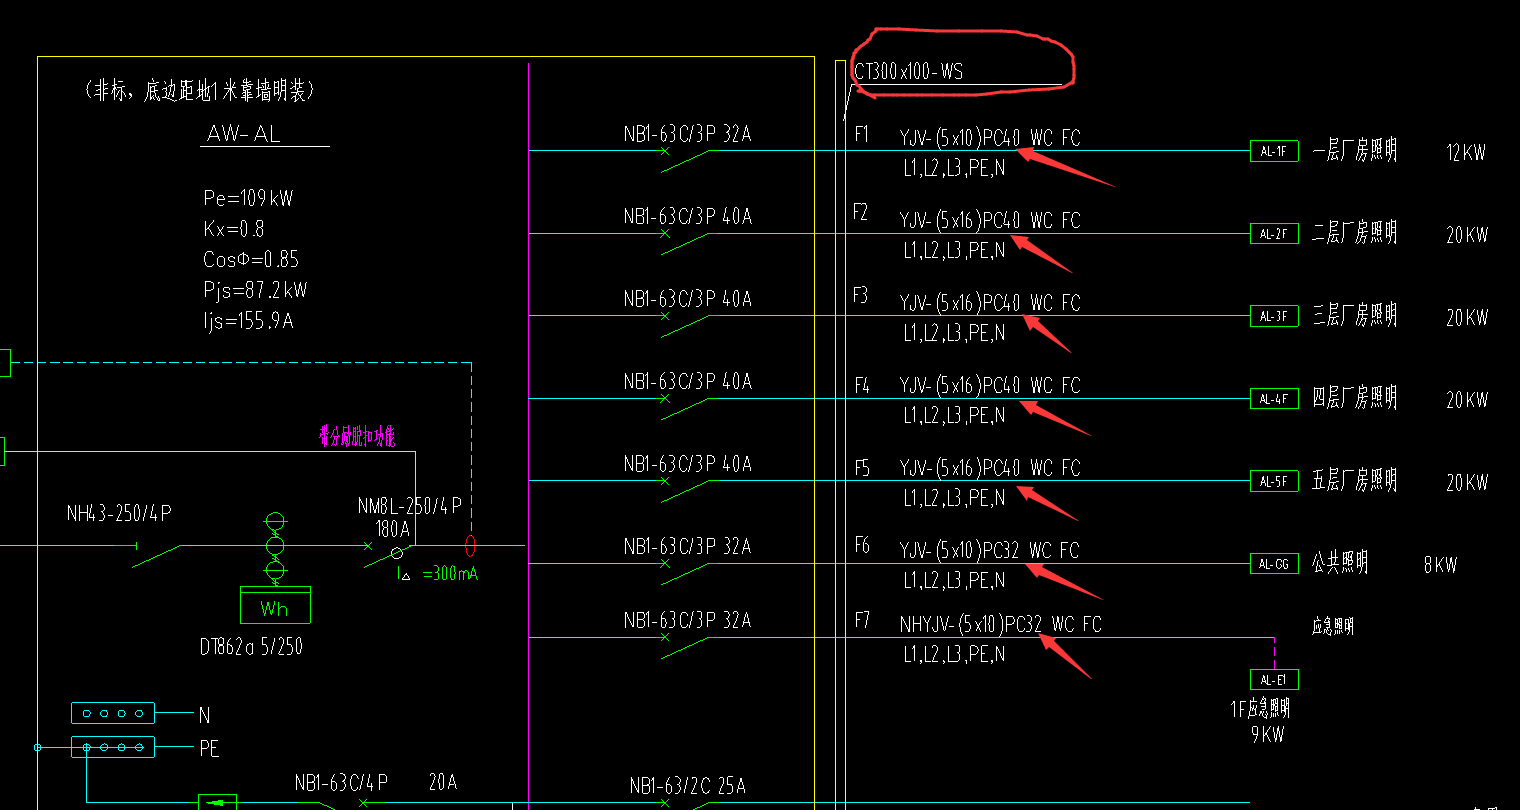
Task: Select the 二层厂房照明 load description
Action: click(1355, 233)
